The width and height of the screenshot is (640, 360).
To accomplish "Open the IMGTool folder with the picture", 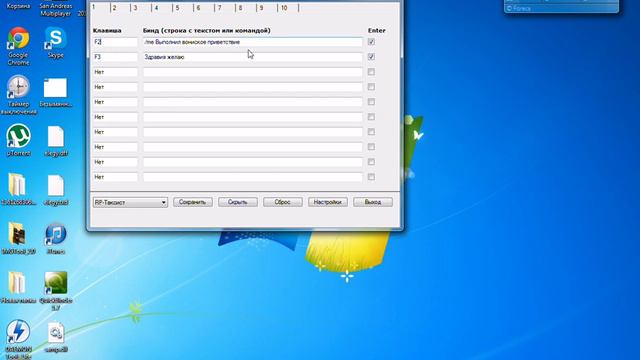I will click(18, 238).
